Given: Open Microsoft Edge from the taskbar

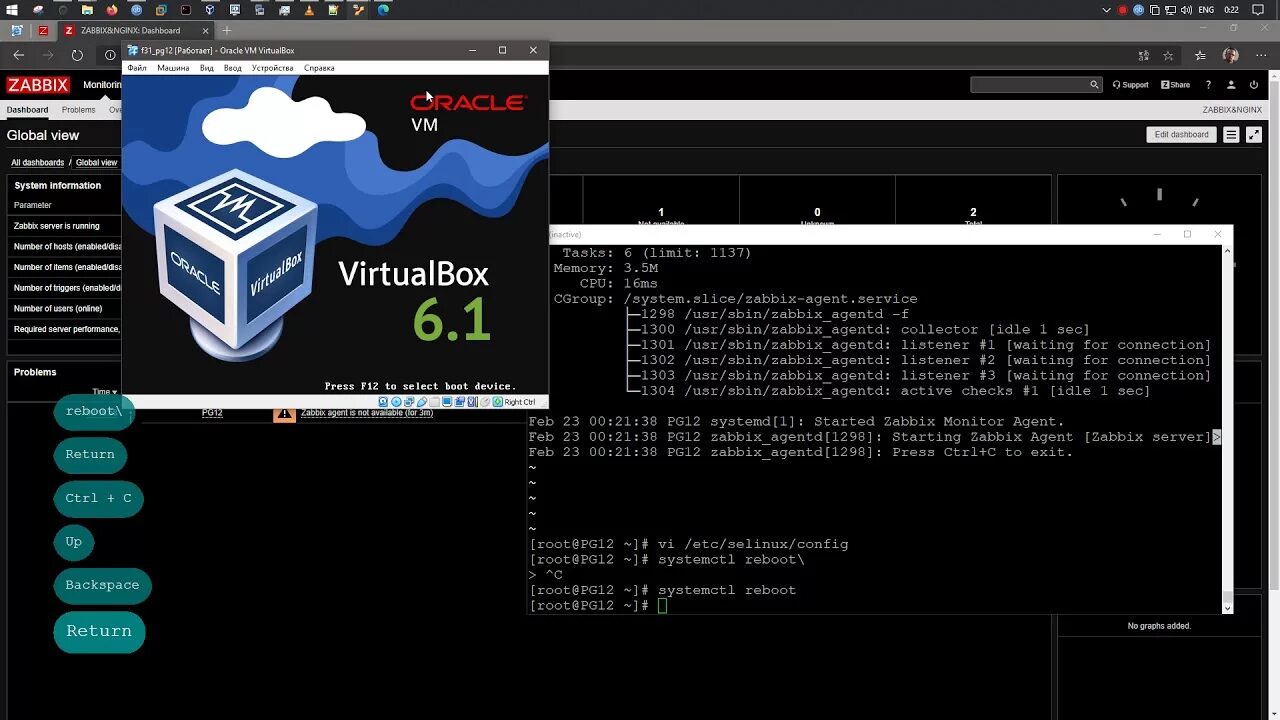Looking at the screenshot, I should 383,10.
